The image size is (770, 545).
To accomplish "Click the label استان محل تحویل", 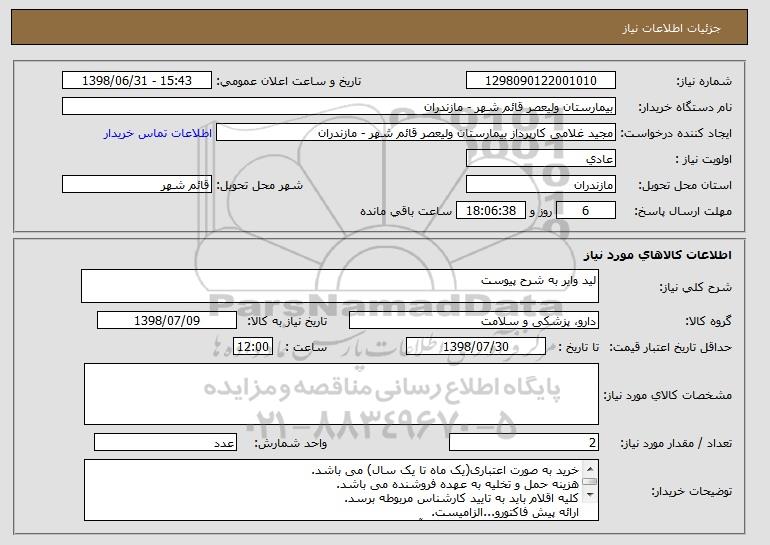I will pyautogui.click(x=685, y=185).
